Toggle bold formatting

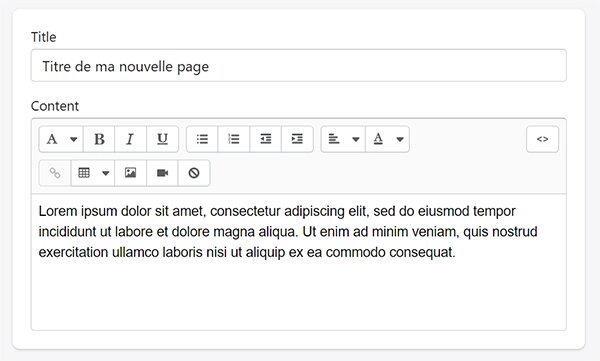[x=99, y=139]
